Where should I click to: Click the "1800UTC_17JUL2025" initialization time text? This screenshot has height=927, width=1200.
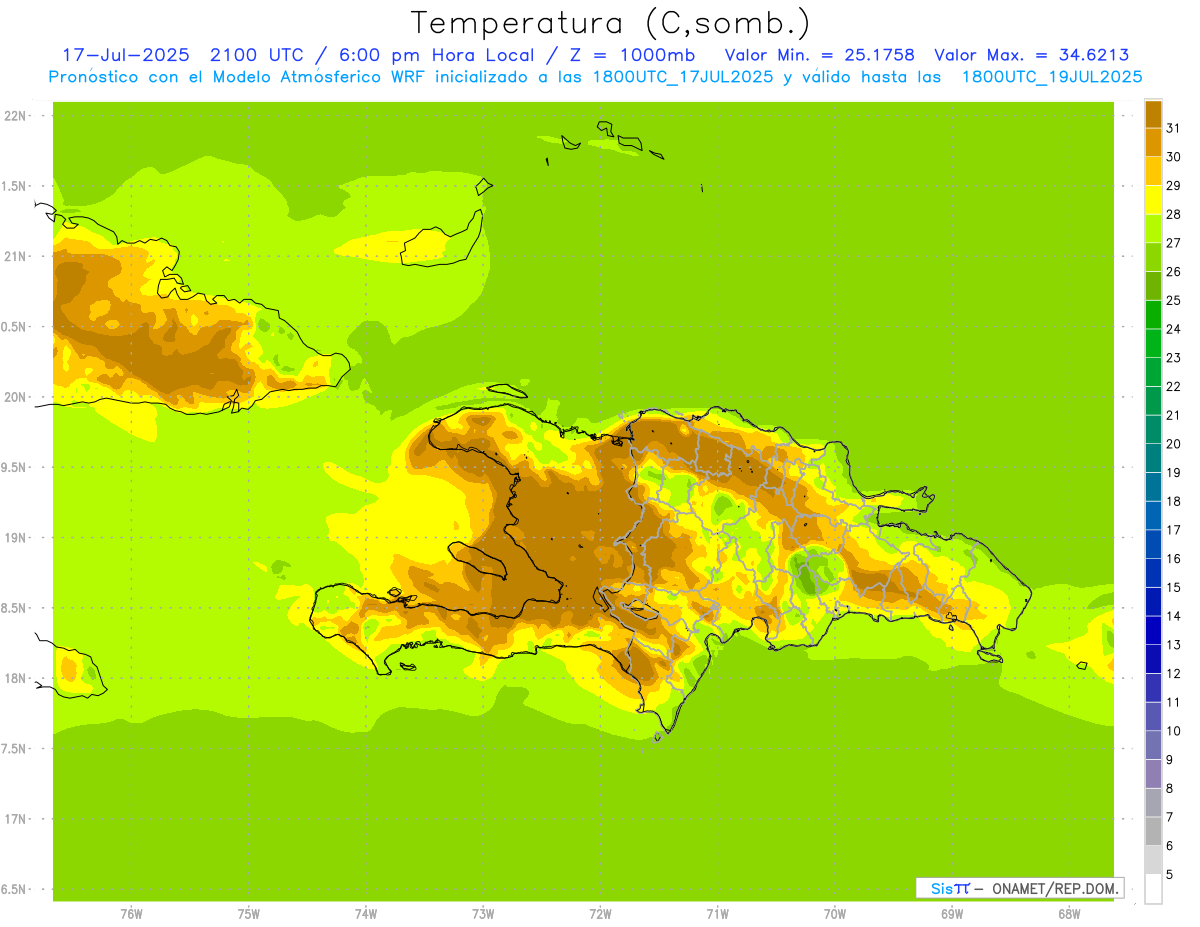pyautogui.click(x=677, y=77)
